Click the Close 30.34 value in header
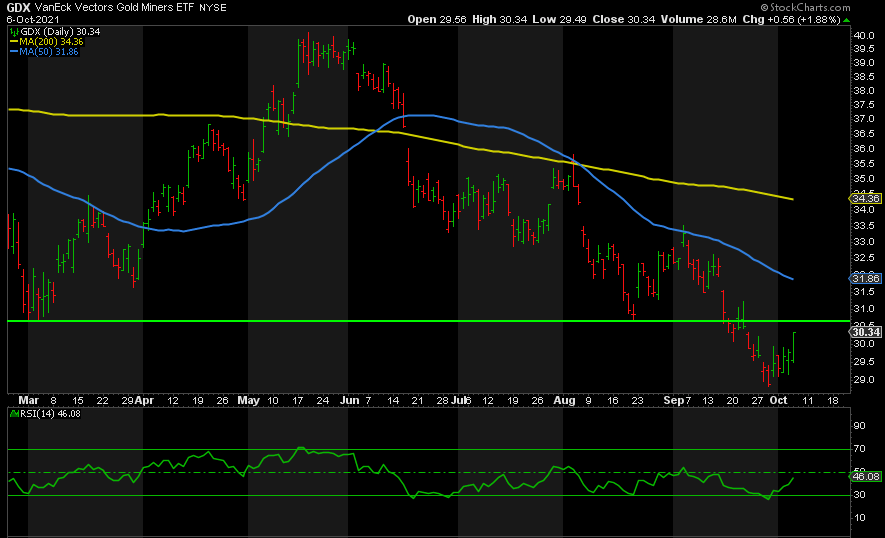885x538 pixels. pyautogui.click(x=624, y=19)
